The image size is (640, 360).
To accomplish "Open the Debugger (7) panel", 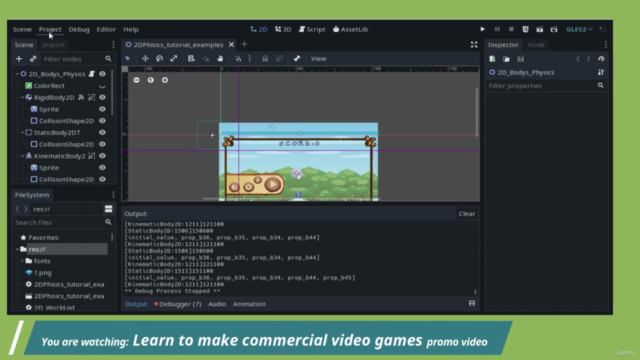I will pos(178,304).
